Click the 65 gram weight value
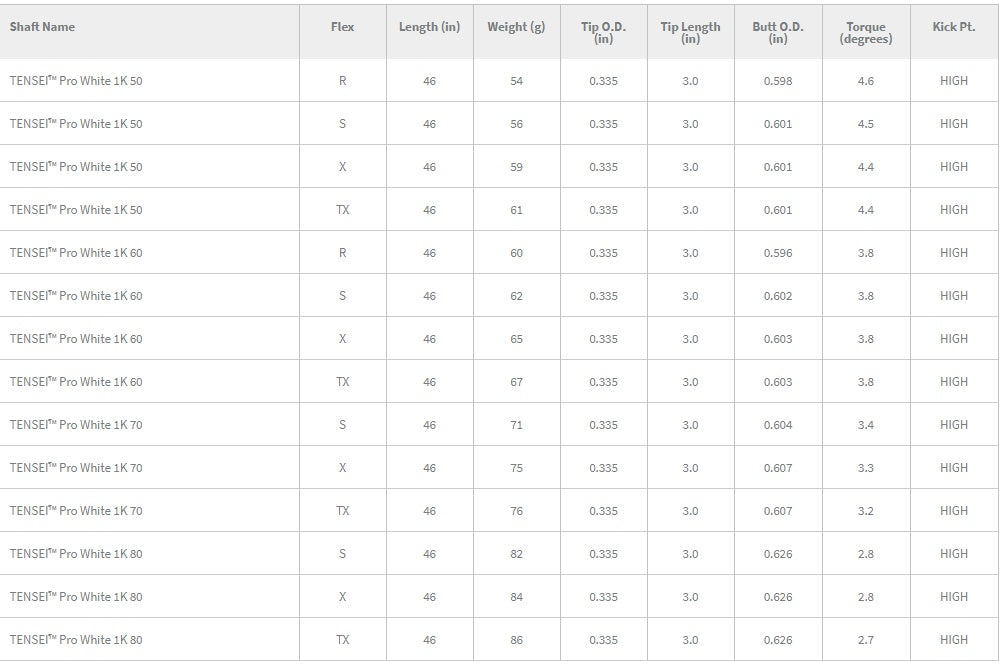 (x=516, y=339)
